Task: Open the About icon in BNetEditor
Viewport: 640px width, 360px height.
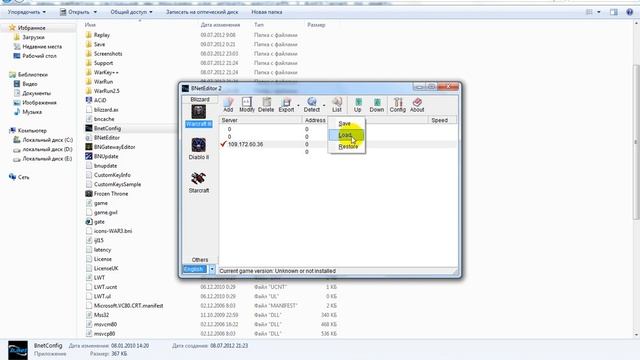Action: coord(417,105)
